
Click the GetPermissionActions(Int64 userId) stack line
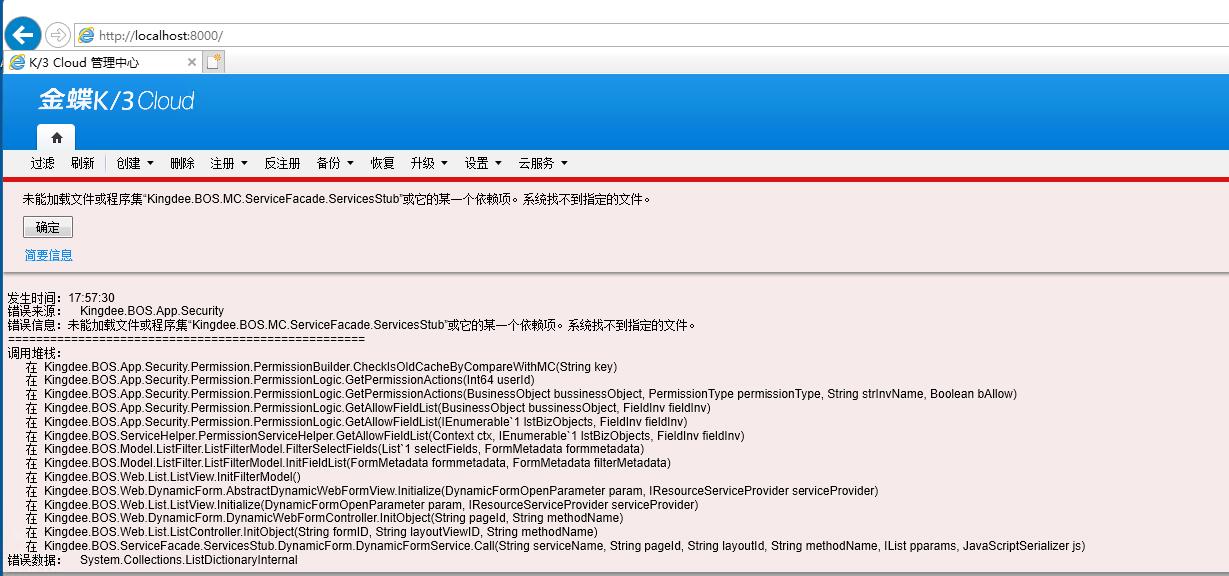(x=280, y=380)
